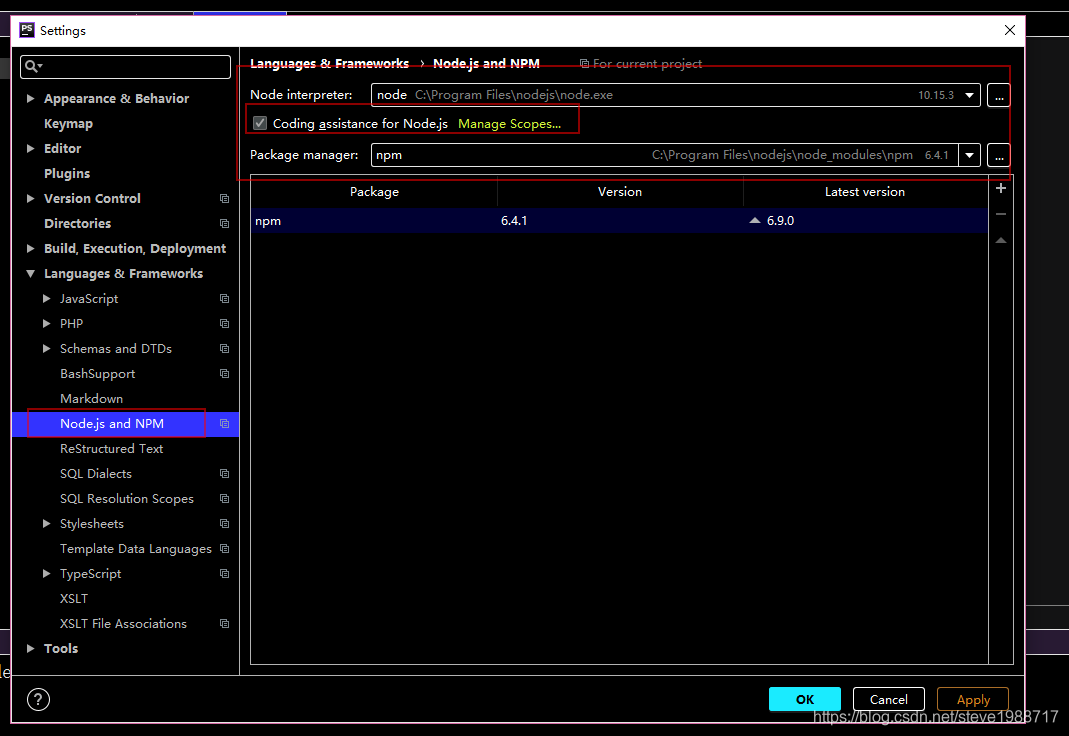Click the PhpStorm logo in title bar
Screen dimensions: 1069x736
pyautogui.click(x=27, y=30)
